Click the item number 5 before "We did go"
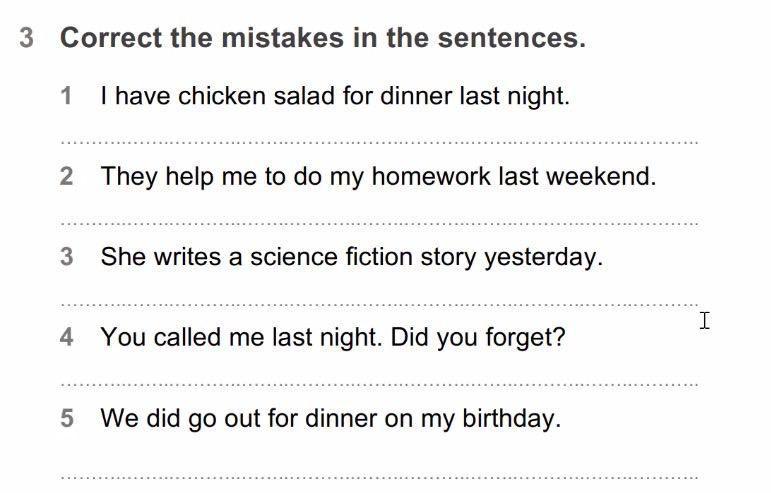Screen dimensions: 771x493 pos(67,418)
